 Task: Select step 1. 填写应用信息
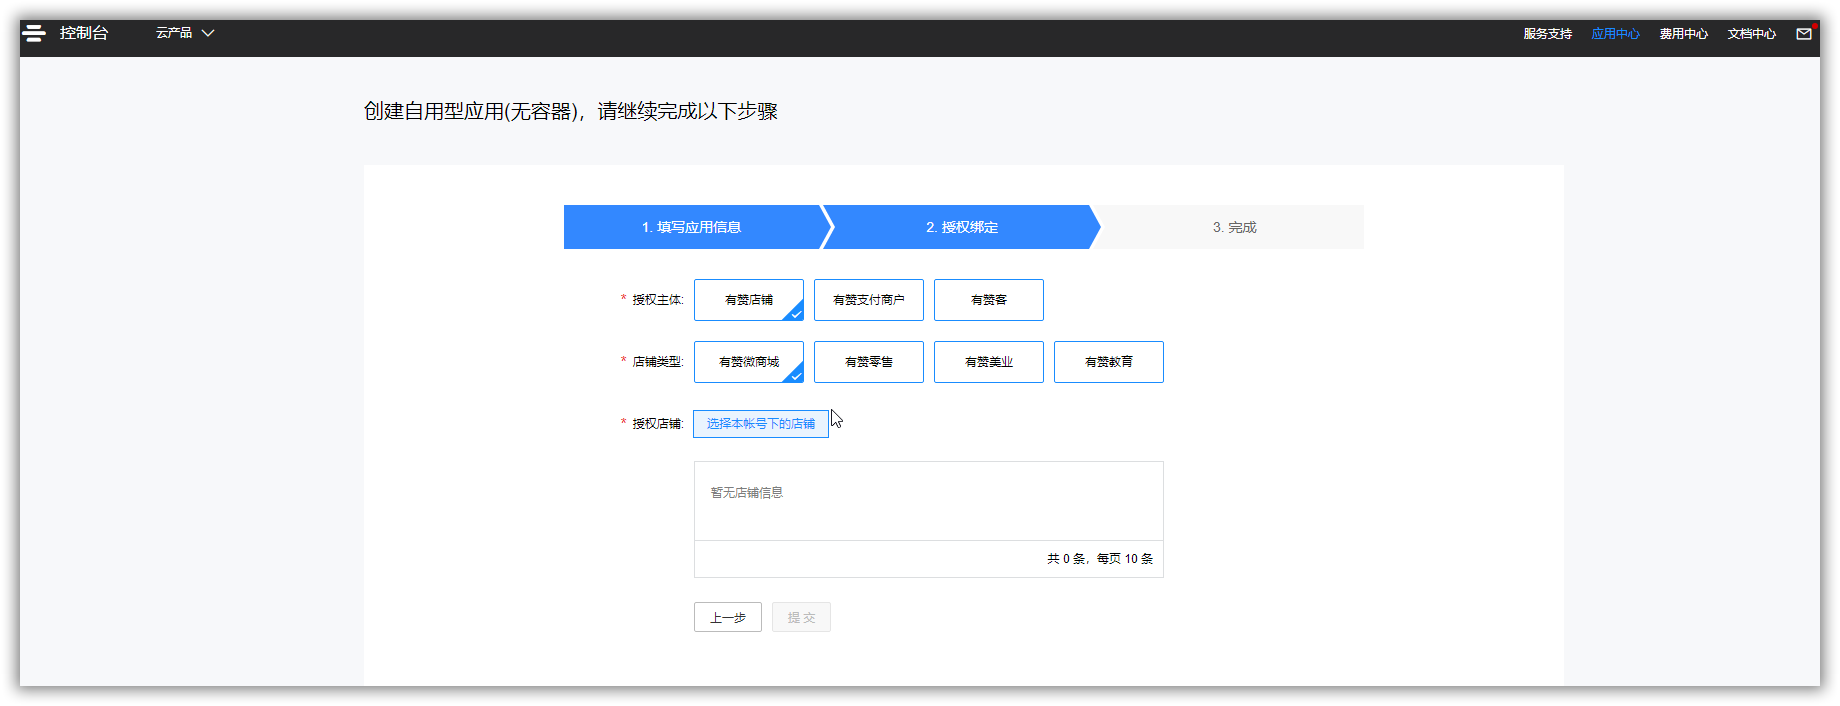point(692,227)
